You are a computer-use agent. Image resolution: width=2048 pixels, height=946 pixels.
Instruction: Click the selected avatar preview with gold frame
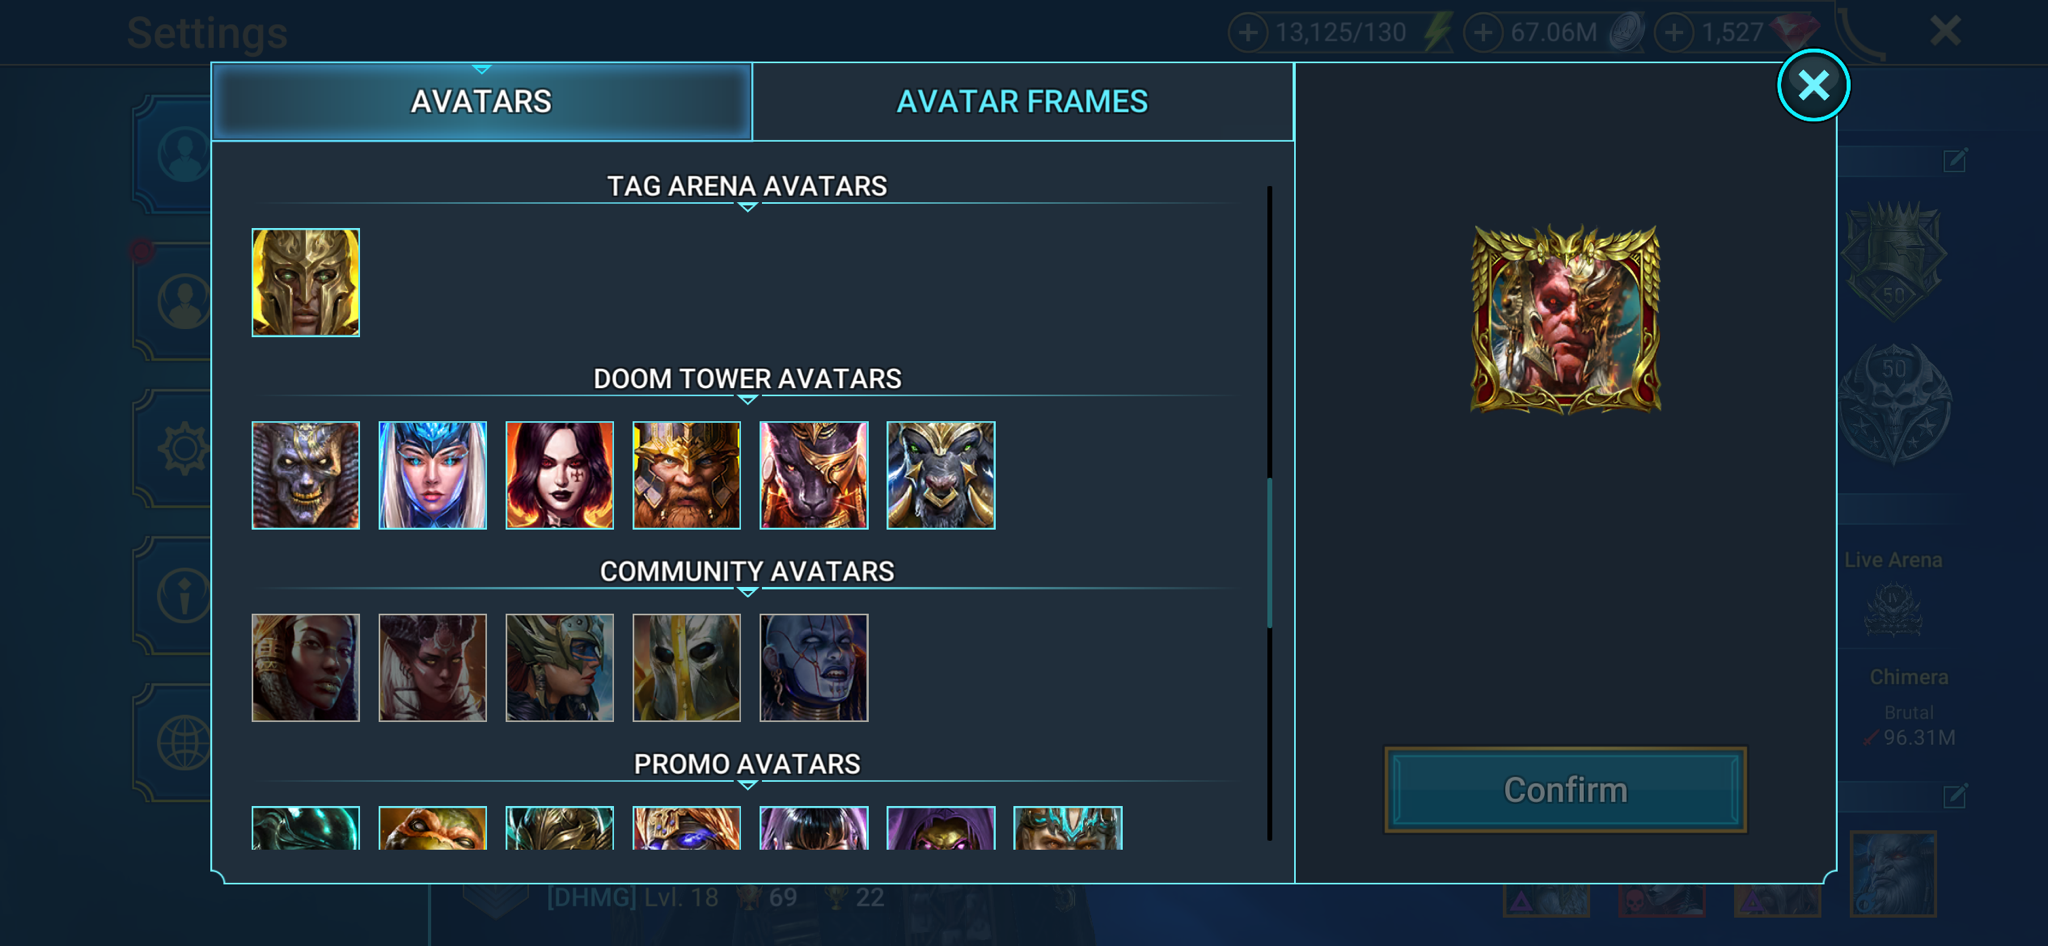coord(1565,319)
